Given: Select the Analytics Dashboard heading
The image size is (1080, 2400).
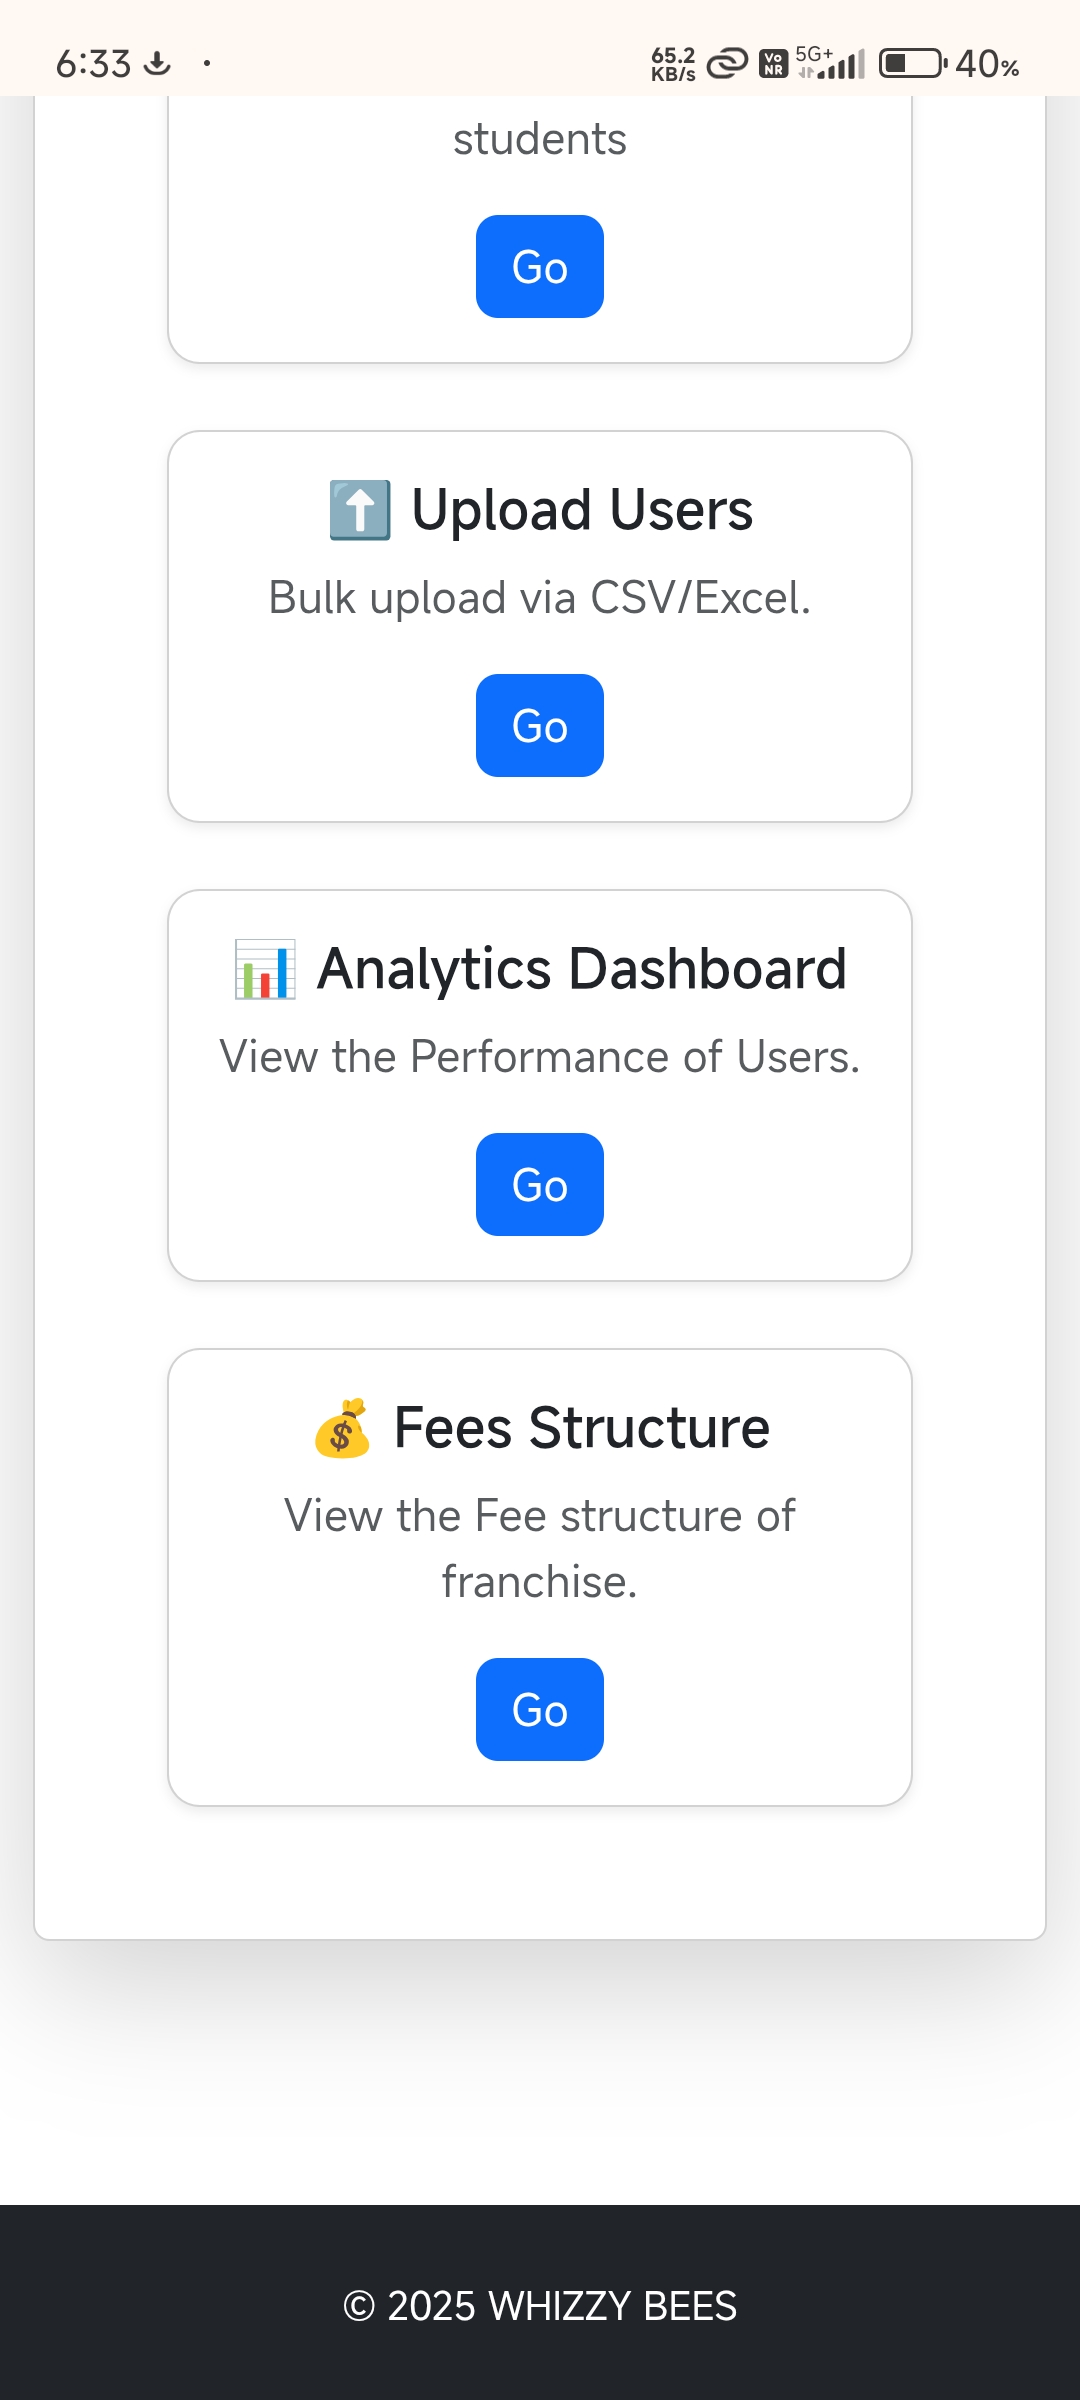Looking at the screenshot, I should pos(582,969).
